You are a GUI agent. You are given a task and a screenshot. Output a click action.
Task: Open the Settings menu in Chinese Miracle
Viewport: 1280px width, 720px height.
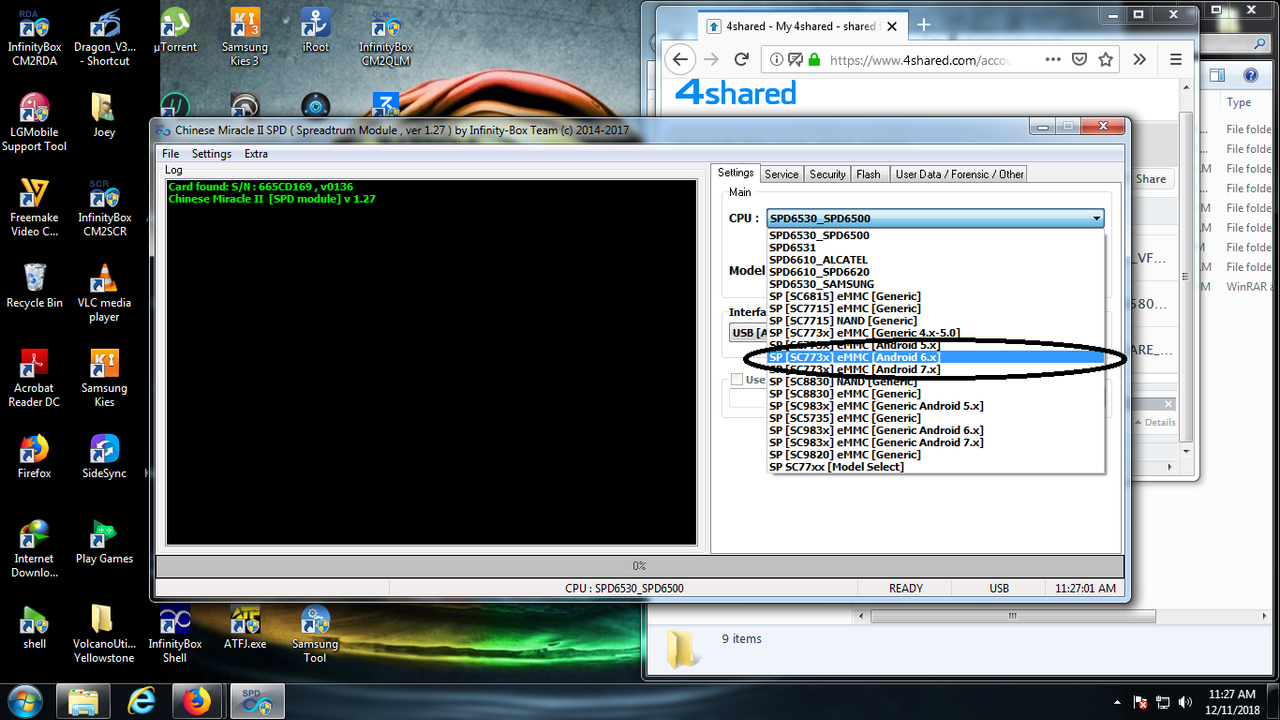(211, 154)
